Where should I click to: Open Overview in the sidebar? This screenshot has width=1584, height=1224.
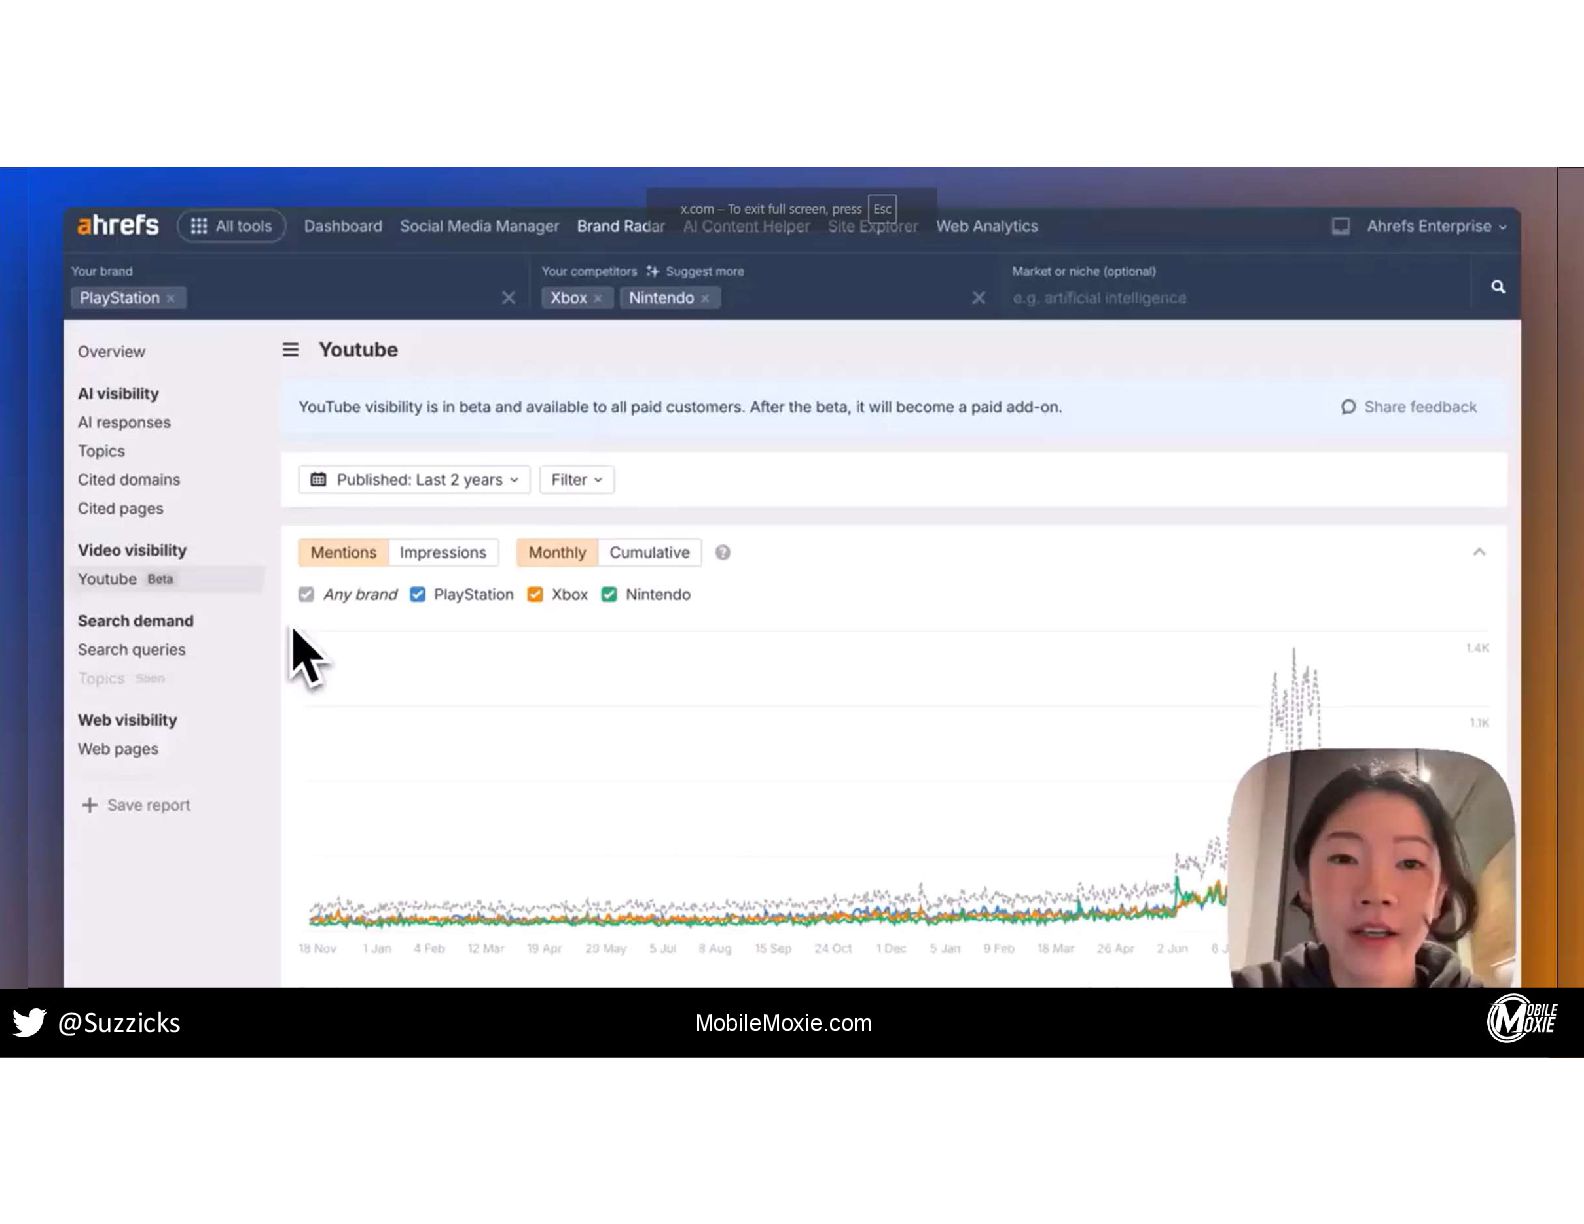click(x=112, y=352)
